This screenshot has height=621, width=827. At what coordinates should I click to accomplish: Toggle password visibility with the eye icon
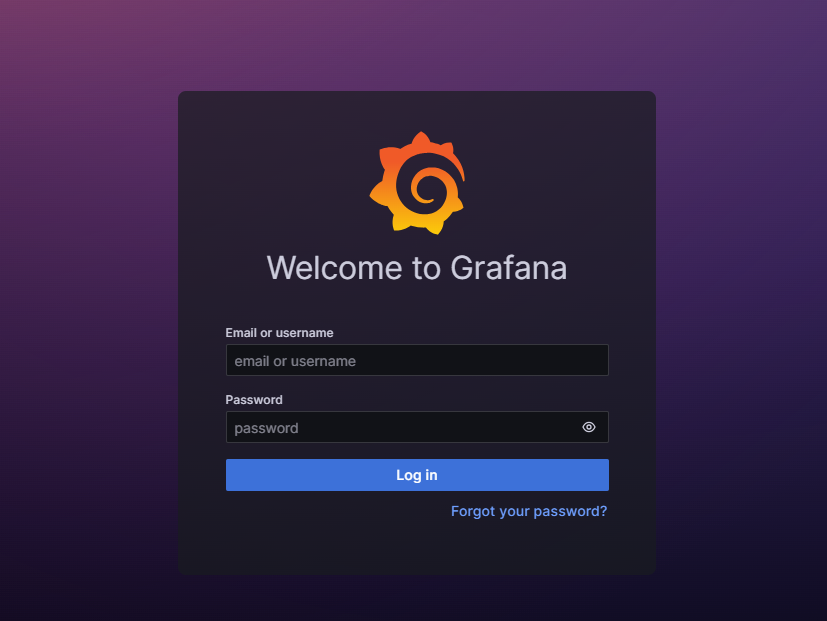click(589, 427)
